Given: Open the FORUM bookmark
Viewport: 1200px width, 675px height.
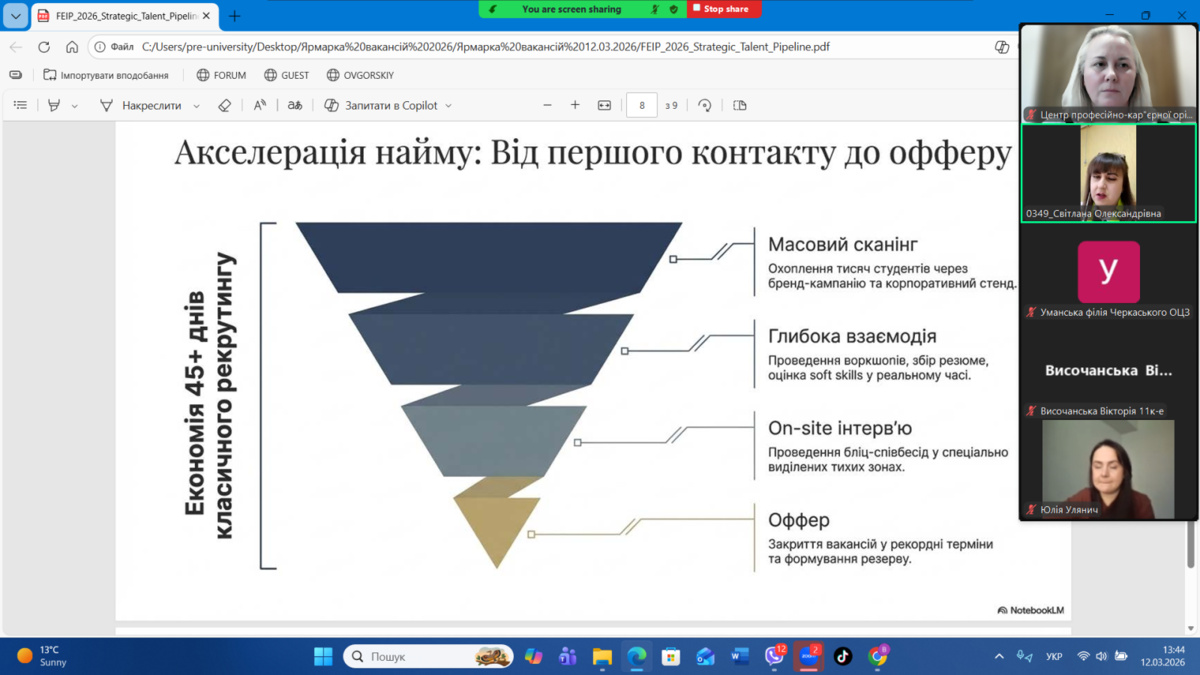Looking at the screenshot, I should point(221,75).
